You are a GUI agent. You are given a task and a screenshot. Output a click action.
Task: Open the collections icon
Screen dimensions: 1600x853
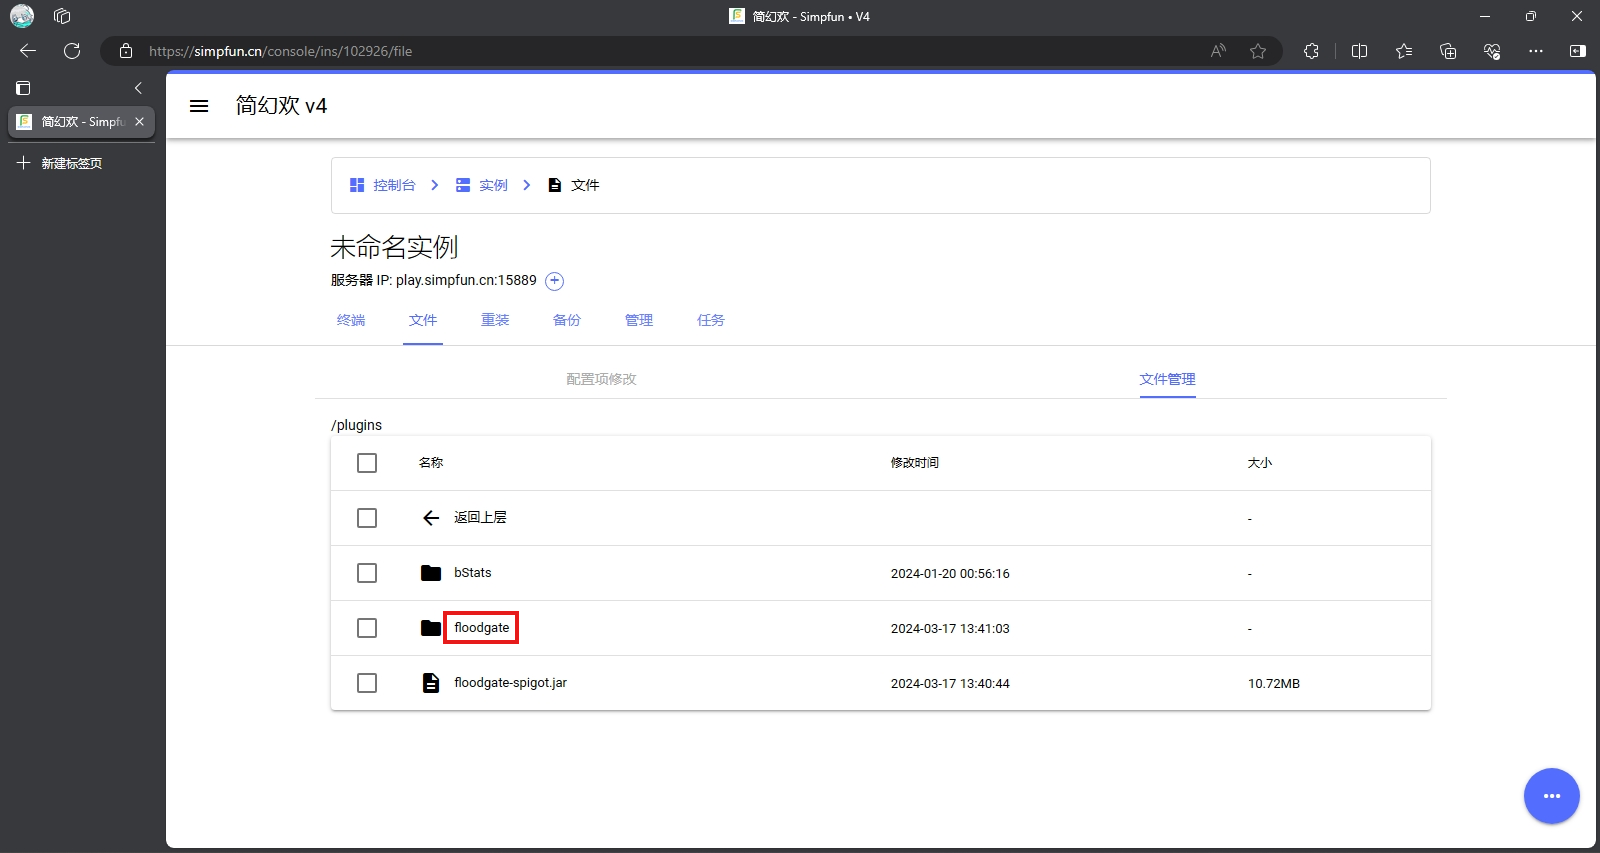pos(1448,51)
